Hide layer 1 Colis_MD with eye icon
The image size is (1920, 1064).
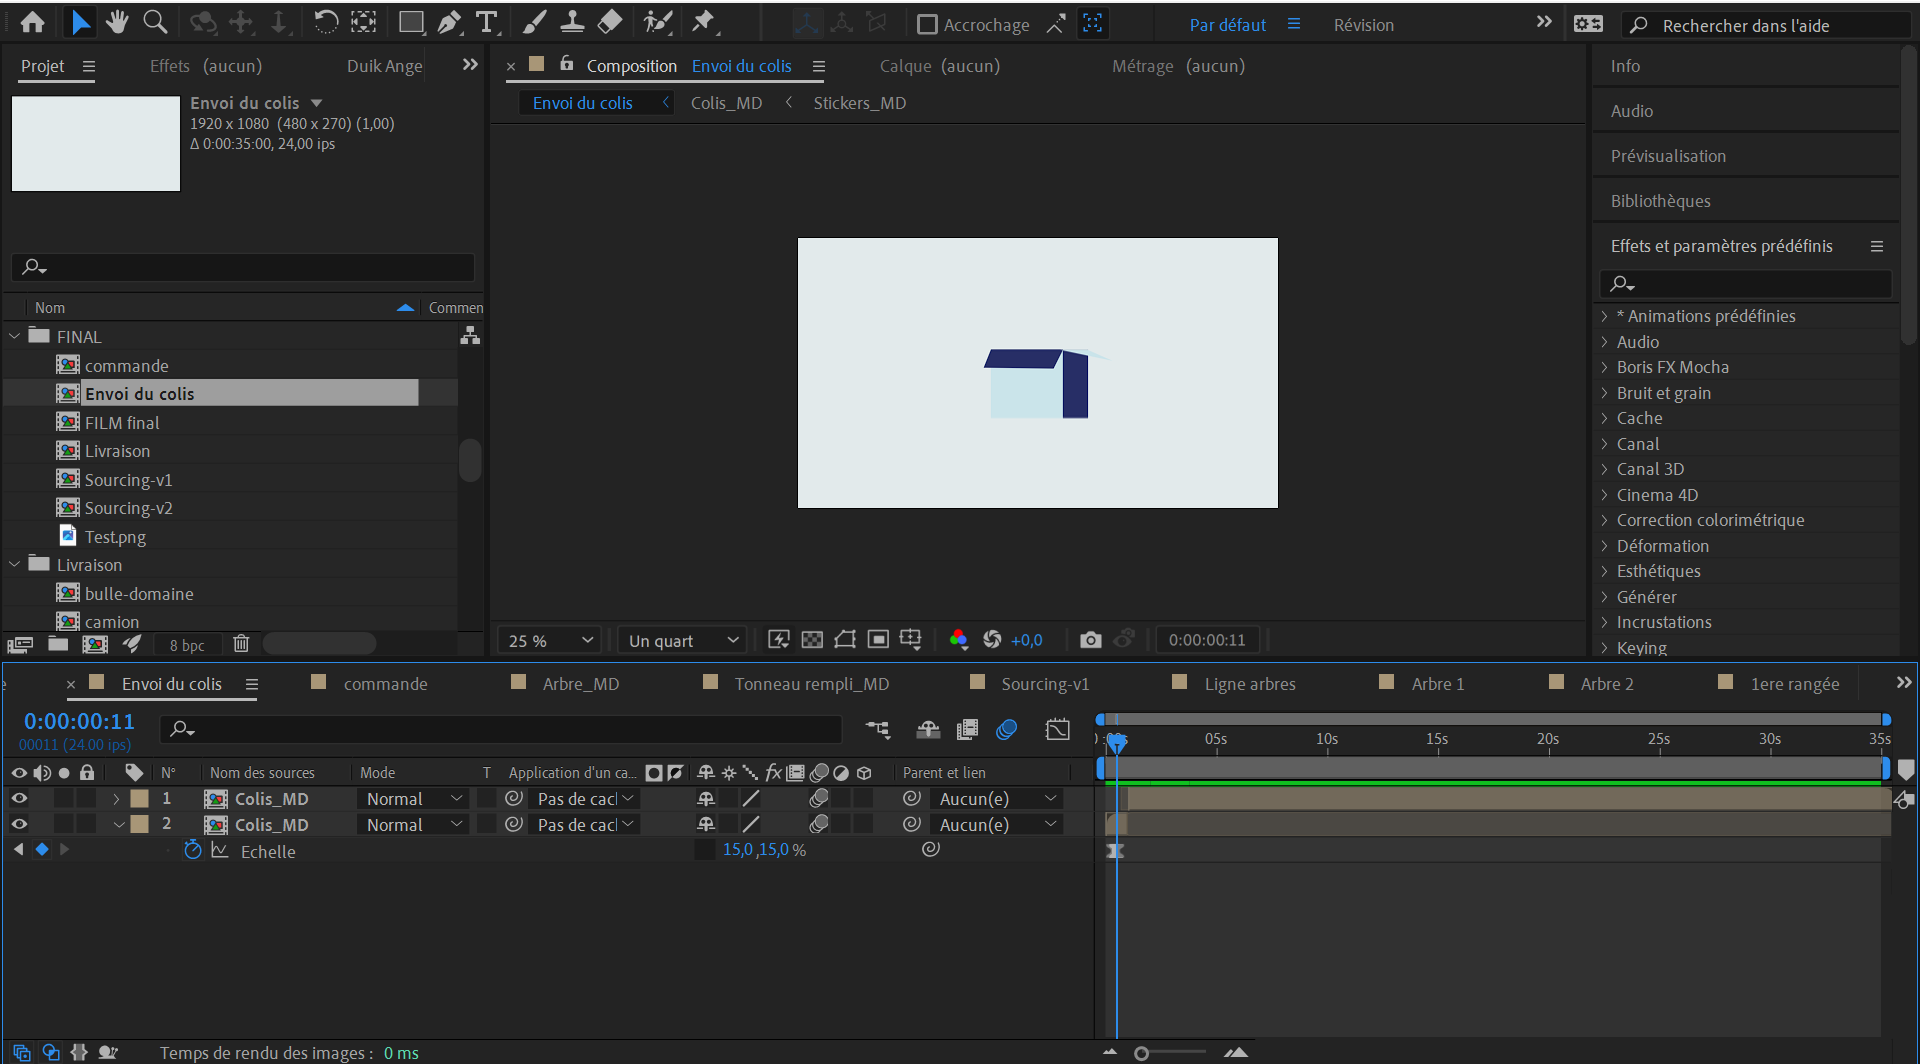19,799
